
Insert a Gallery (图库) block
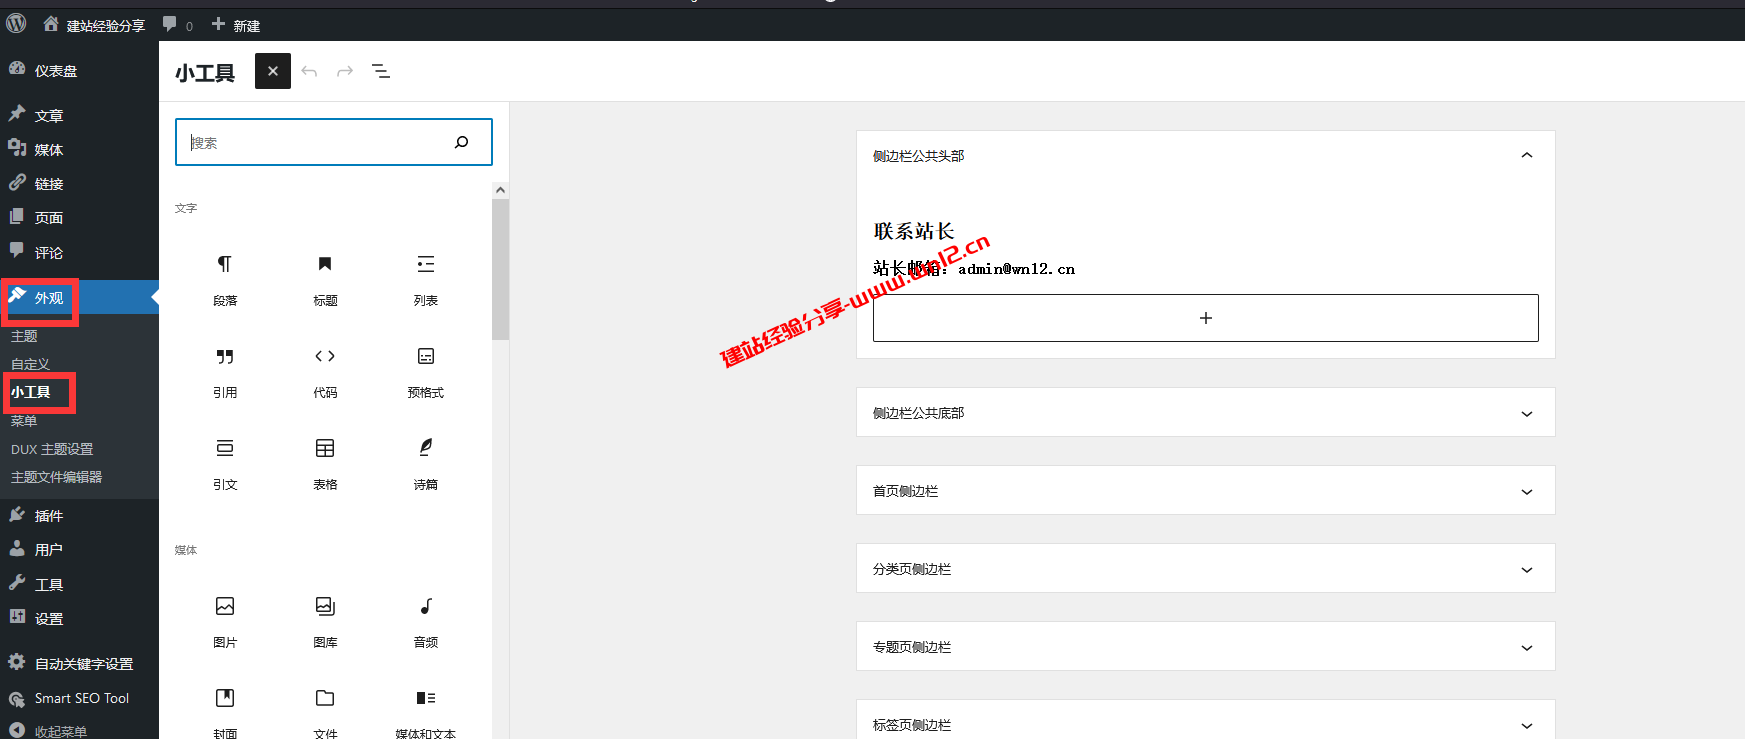pos(325,620)
